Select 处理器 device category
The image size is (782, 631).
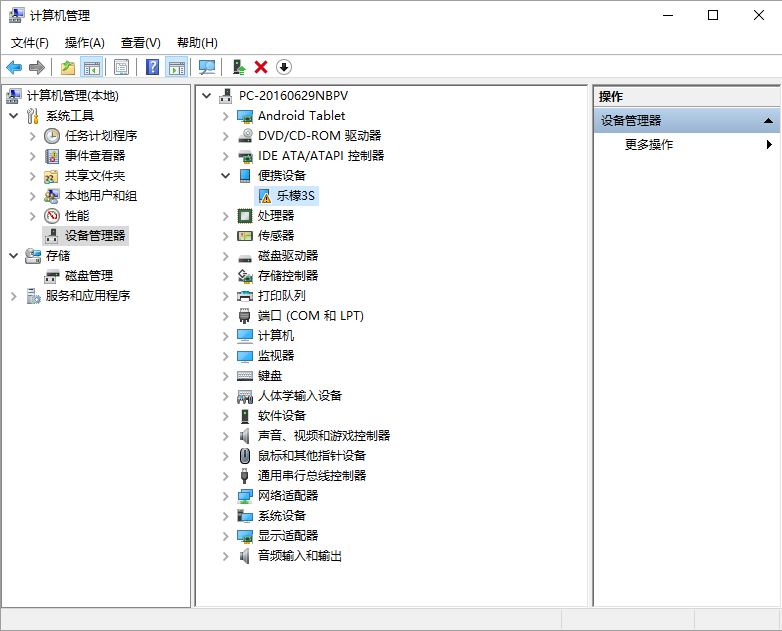276,215
